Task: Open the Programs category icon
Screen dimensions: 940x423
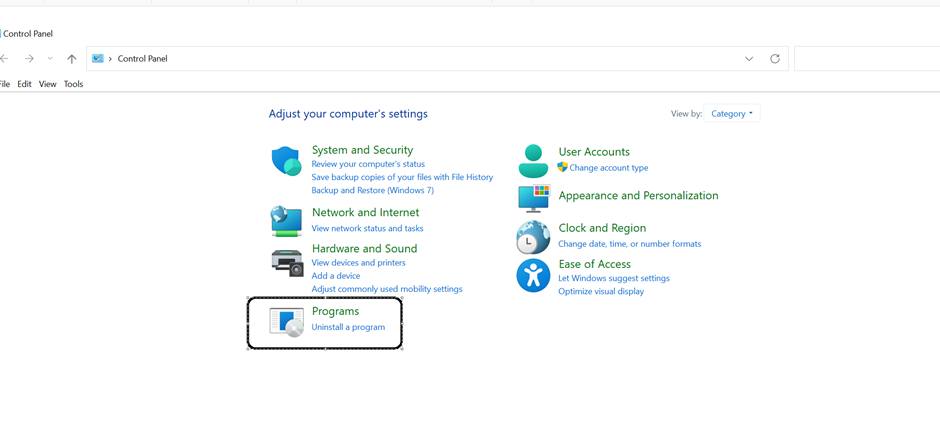Action: tap(287, 323)
